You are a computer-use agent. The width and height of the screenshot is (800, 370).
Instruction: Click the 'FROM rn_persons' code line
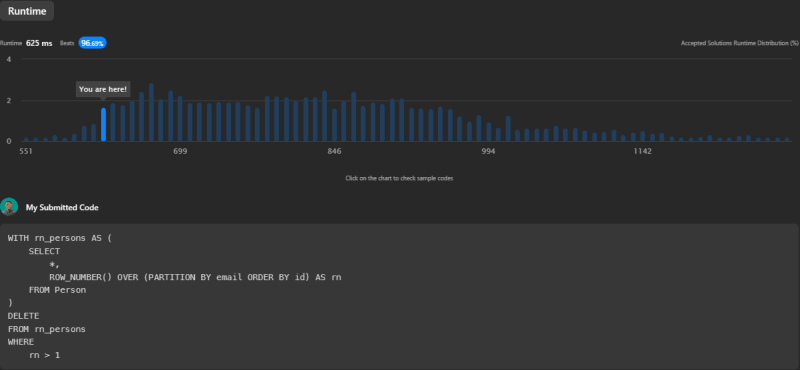coord(46,329)
